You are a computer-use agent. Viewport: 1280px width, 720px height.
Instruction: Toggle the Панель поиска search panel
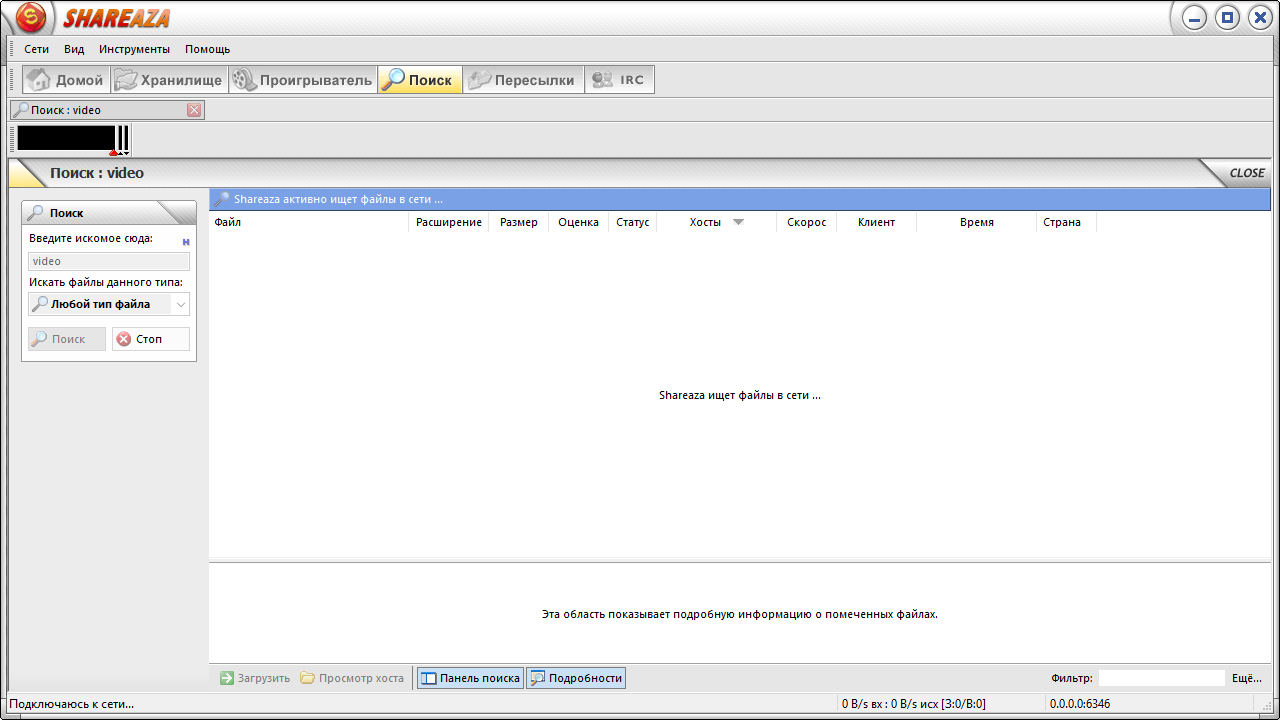(x=471, y=678)
